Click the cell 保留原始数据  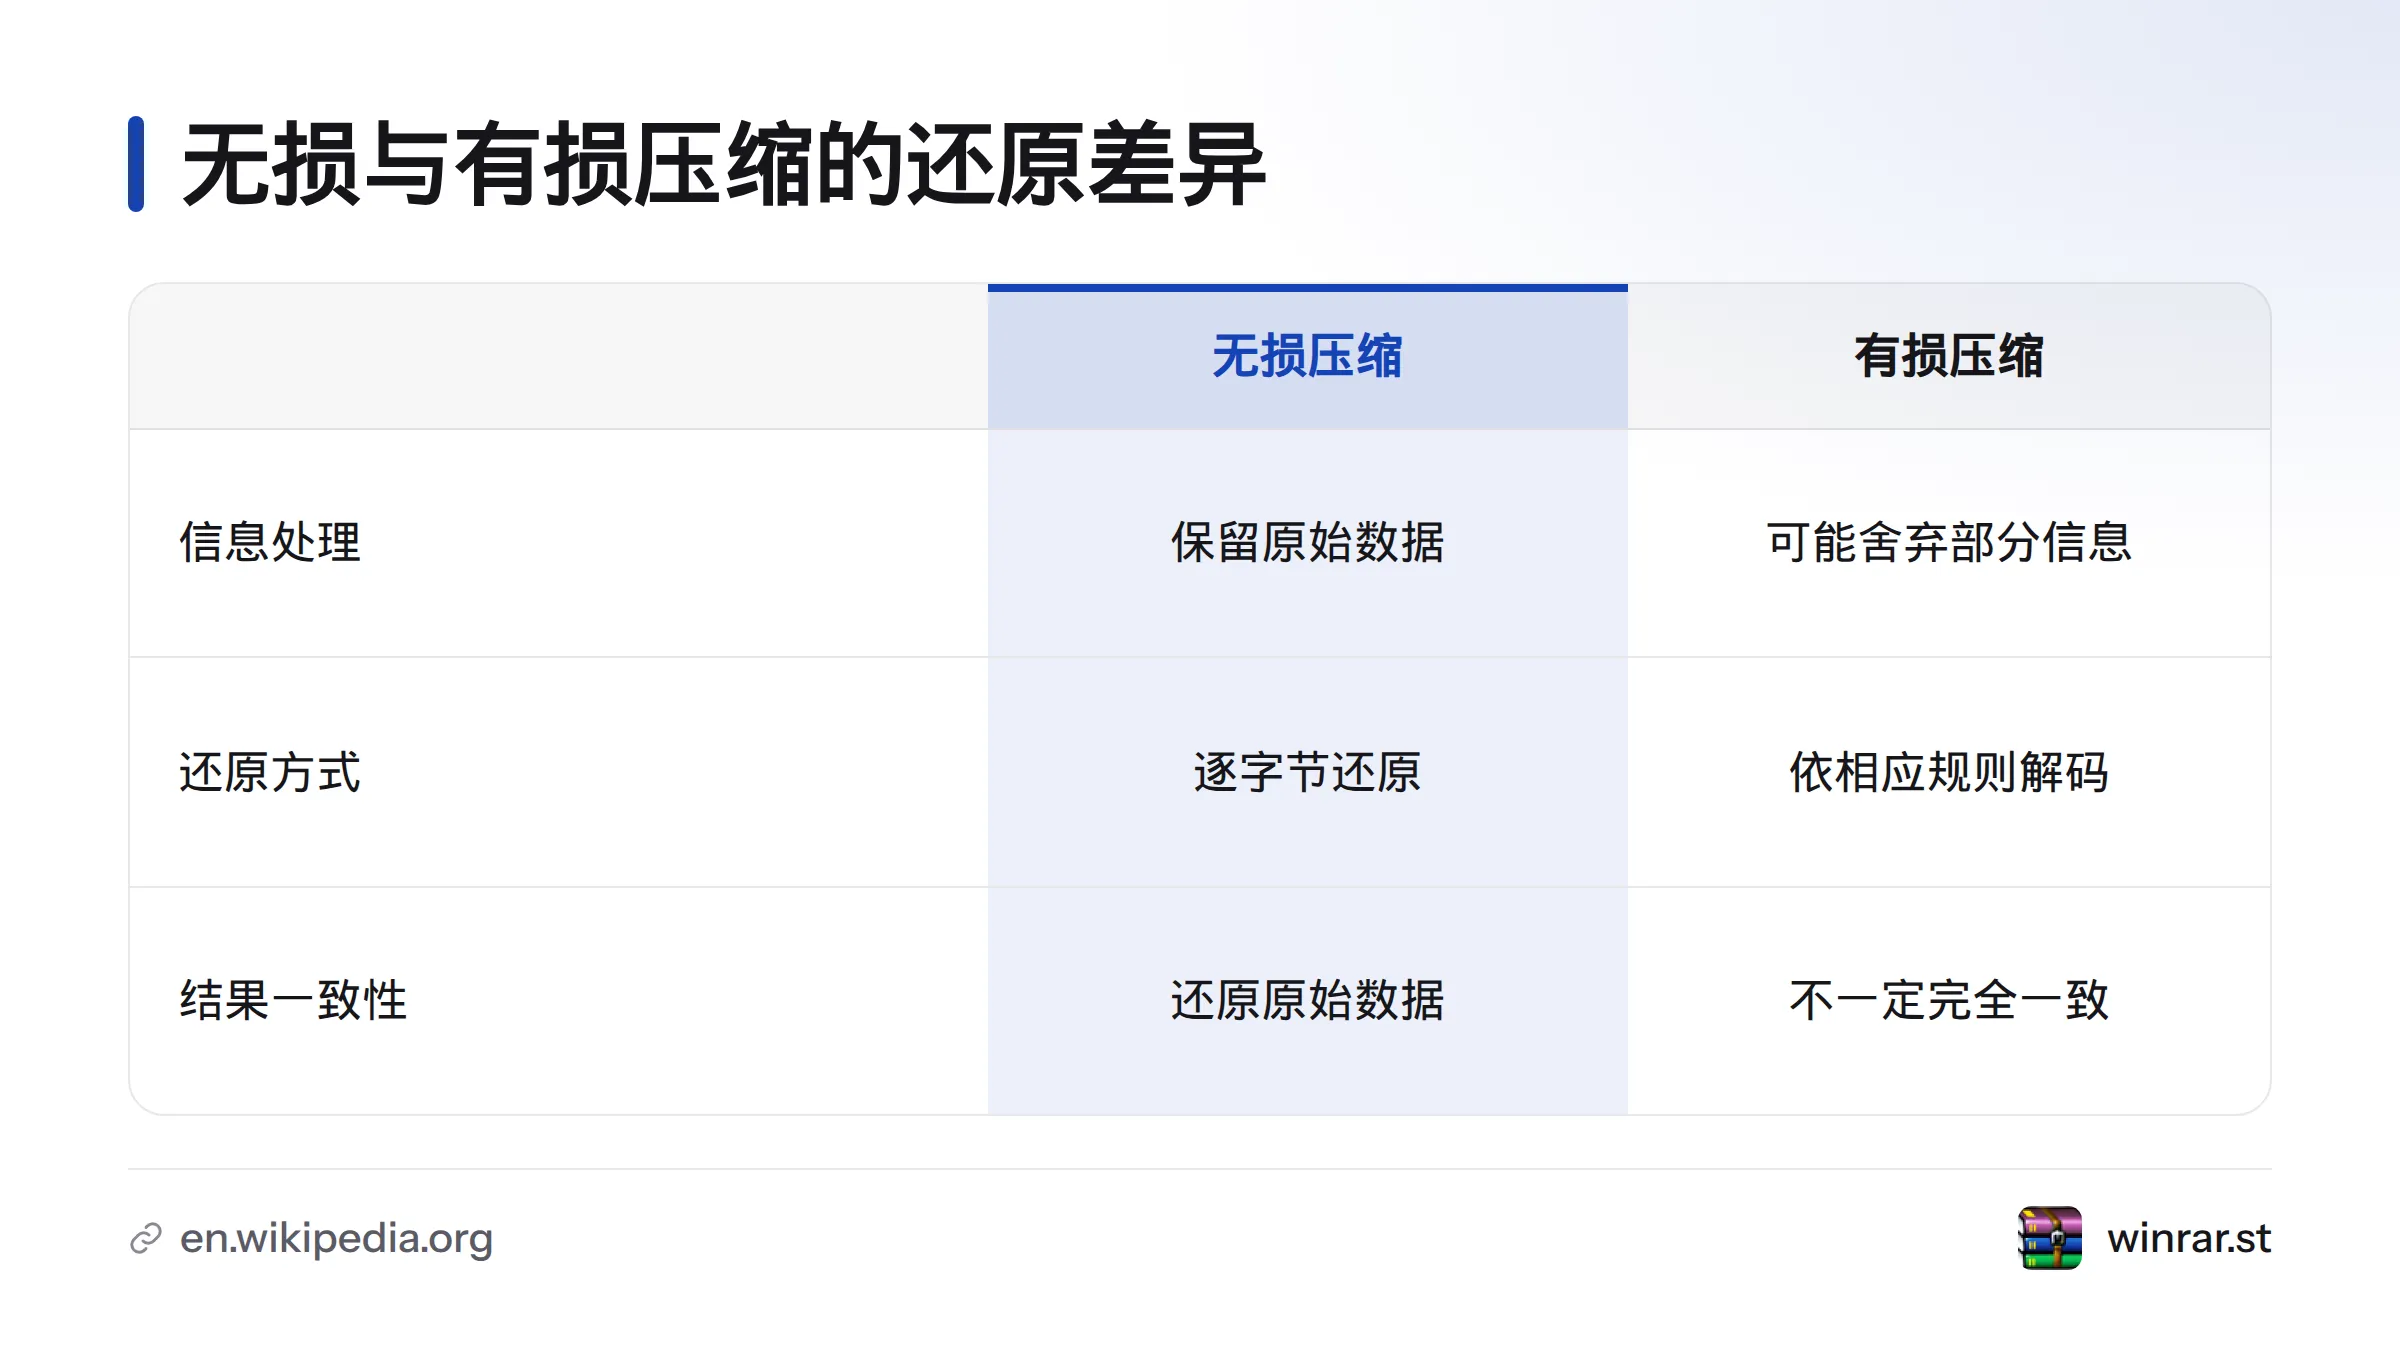(x=1307, y=542)
